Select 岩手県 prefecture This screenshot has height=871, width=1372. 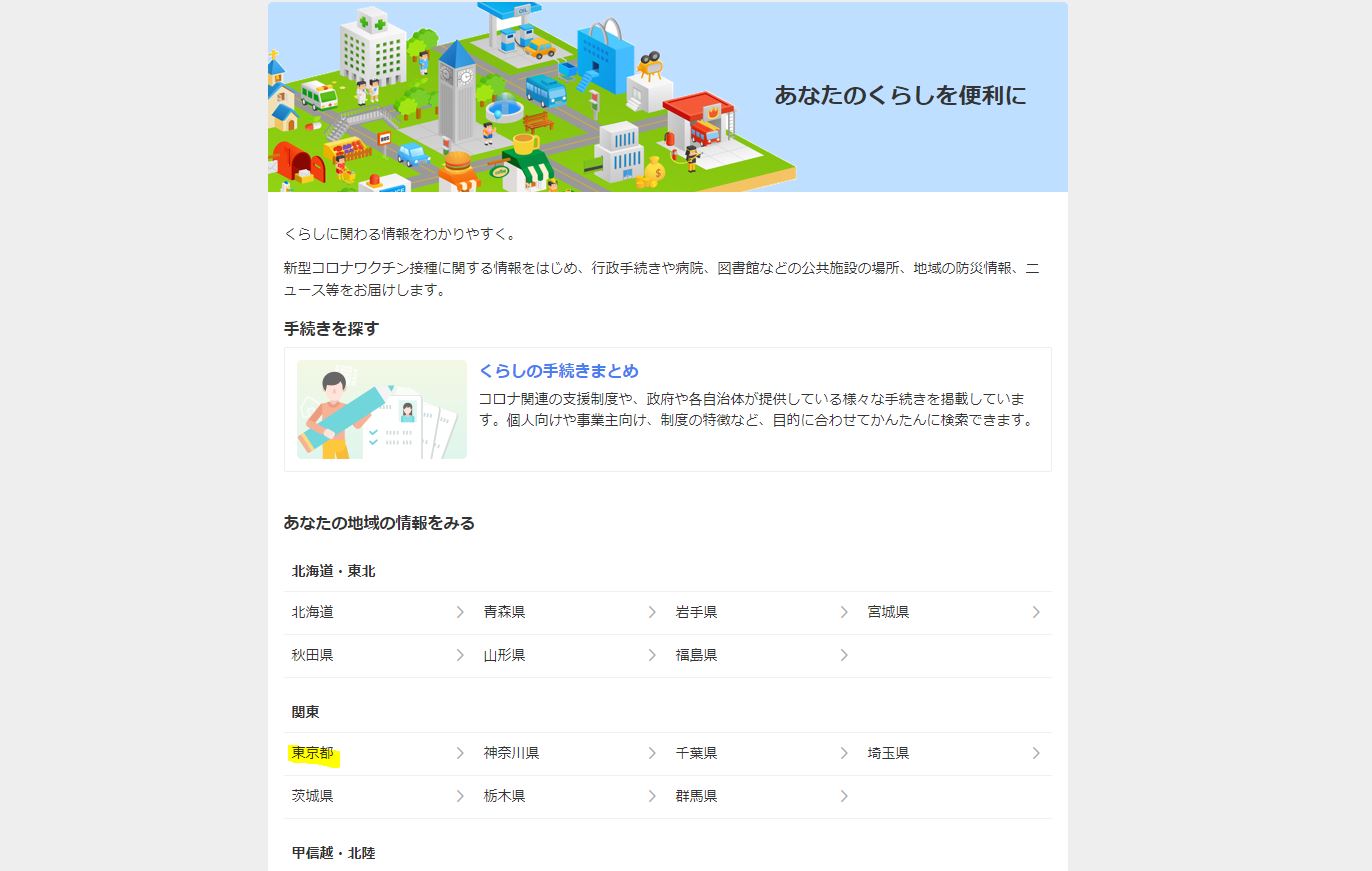click(x=696, y=612)
